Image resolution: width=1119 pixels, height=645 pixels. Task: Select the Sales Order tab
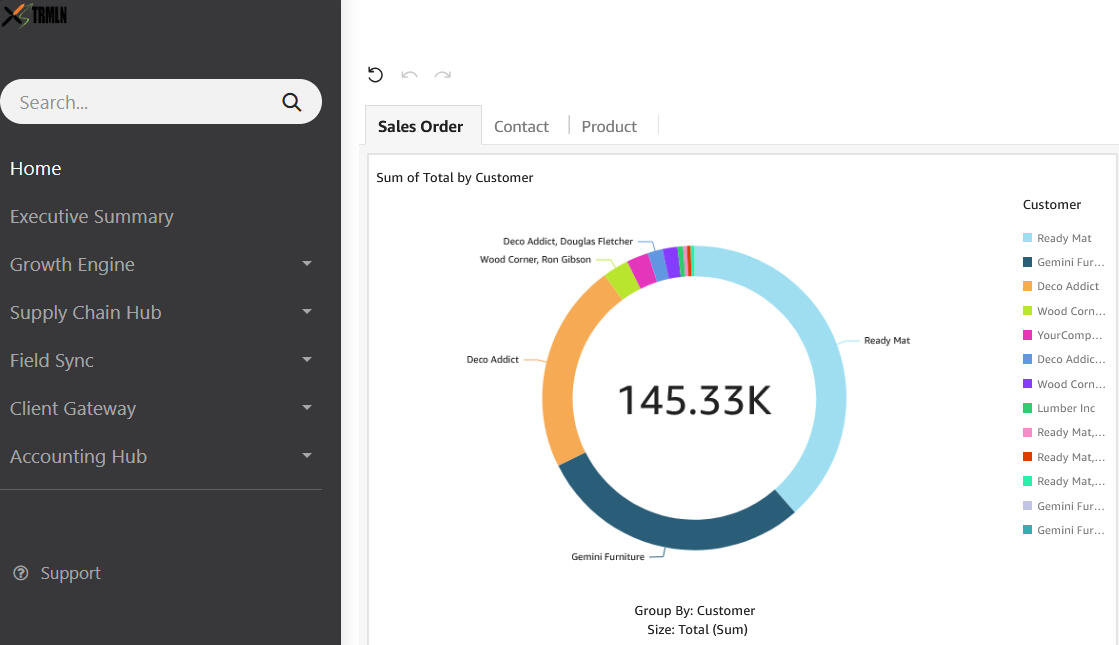pyautogui.click(x=420, y=126)
